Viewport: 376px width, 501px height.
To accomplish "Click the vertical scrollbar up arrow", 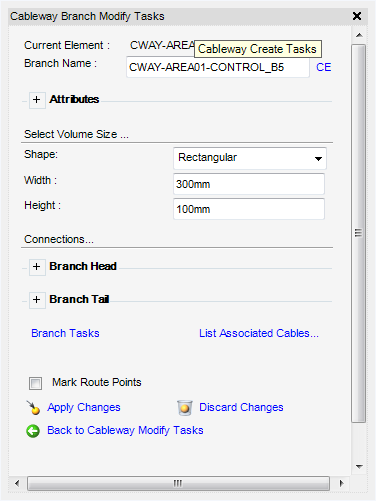I will click(x=359, y=35).
